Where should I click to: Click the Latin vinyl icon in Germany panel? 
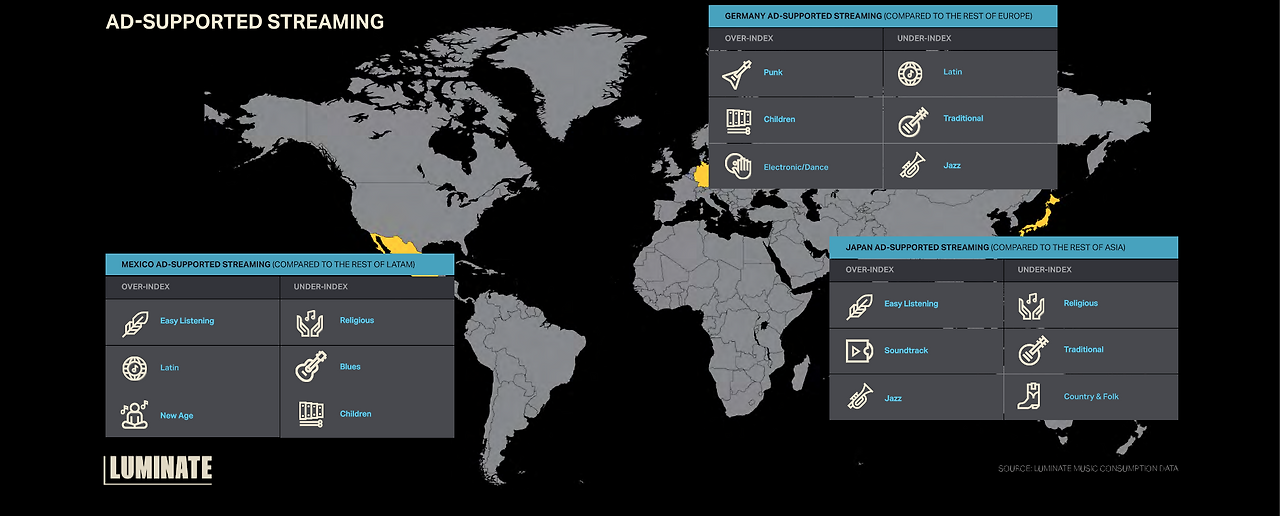pos(909,73)
